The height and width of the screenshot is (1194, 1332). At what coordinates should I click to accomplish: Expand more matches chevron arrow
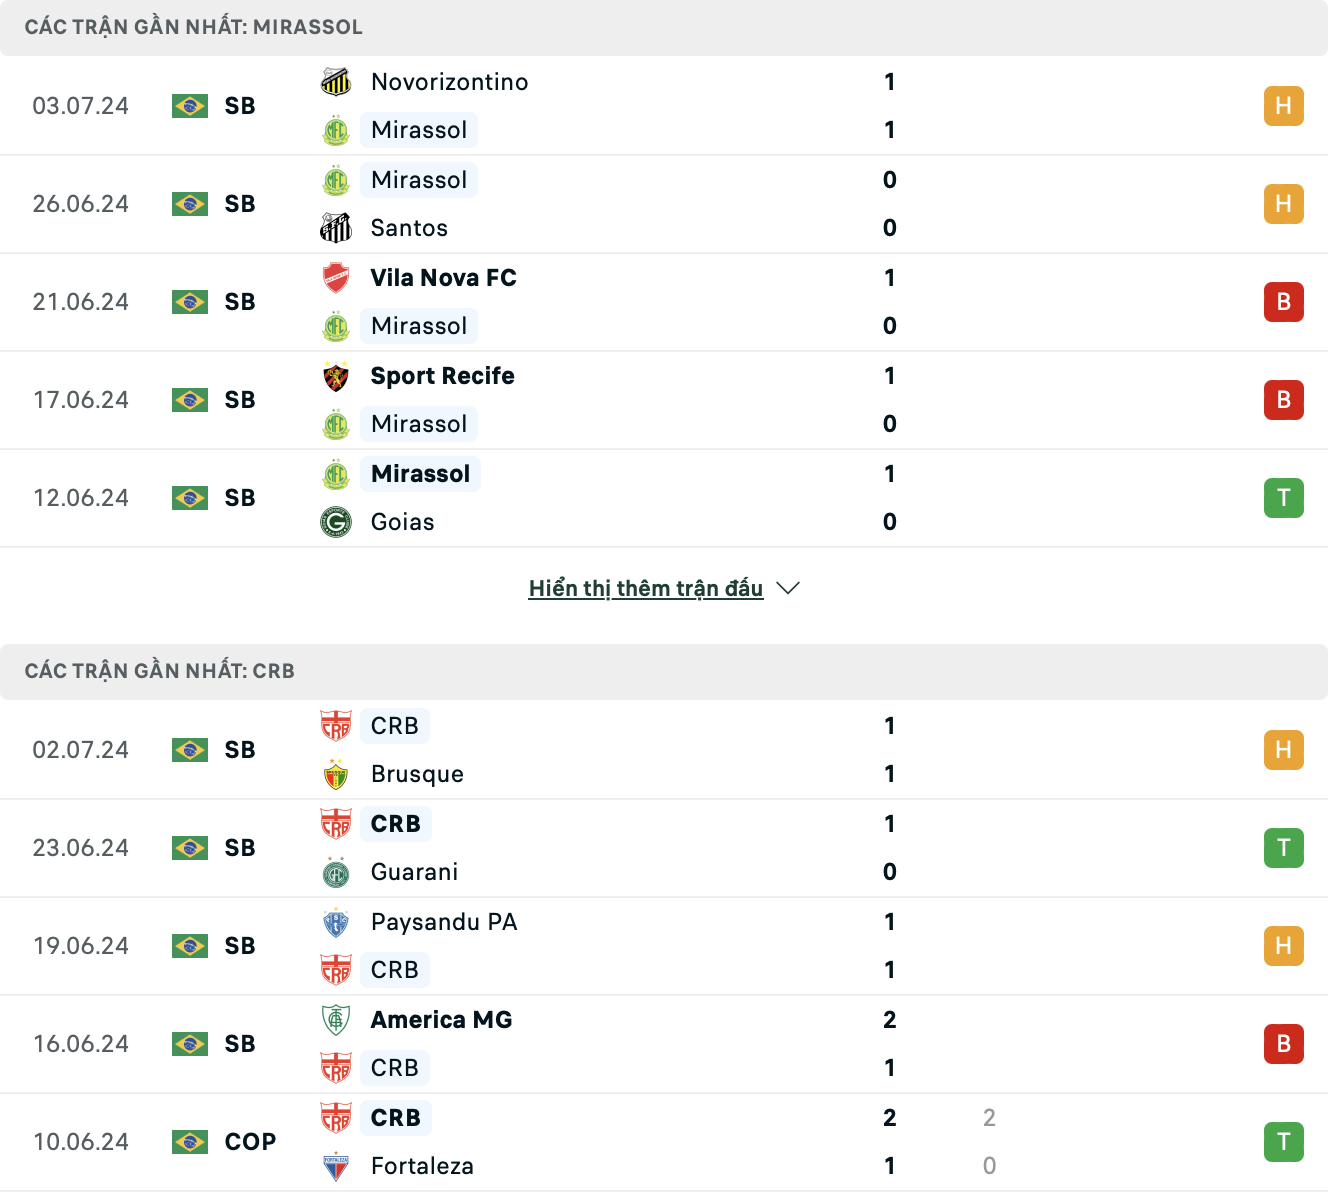click(788, 588)
